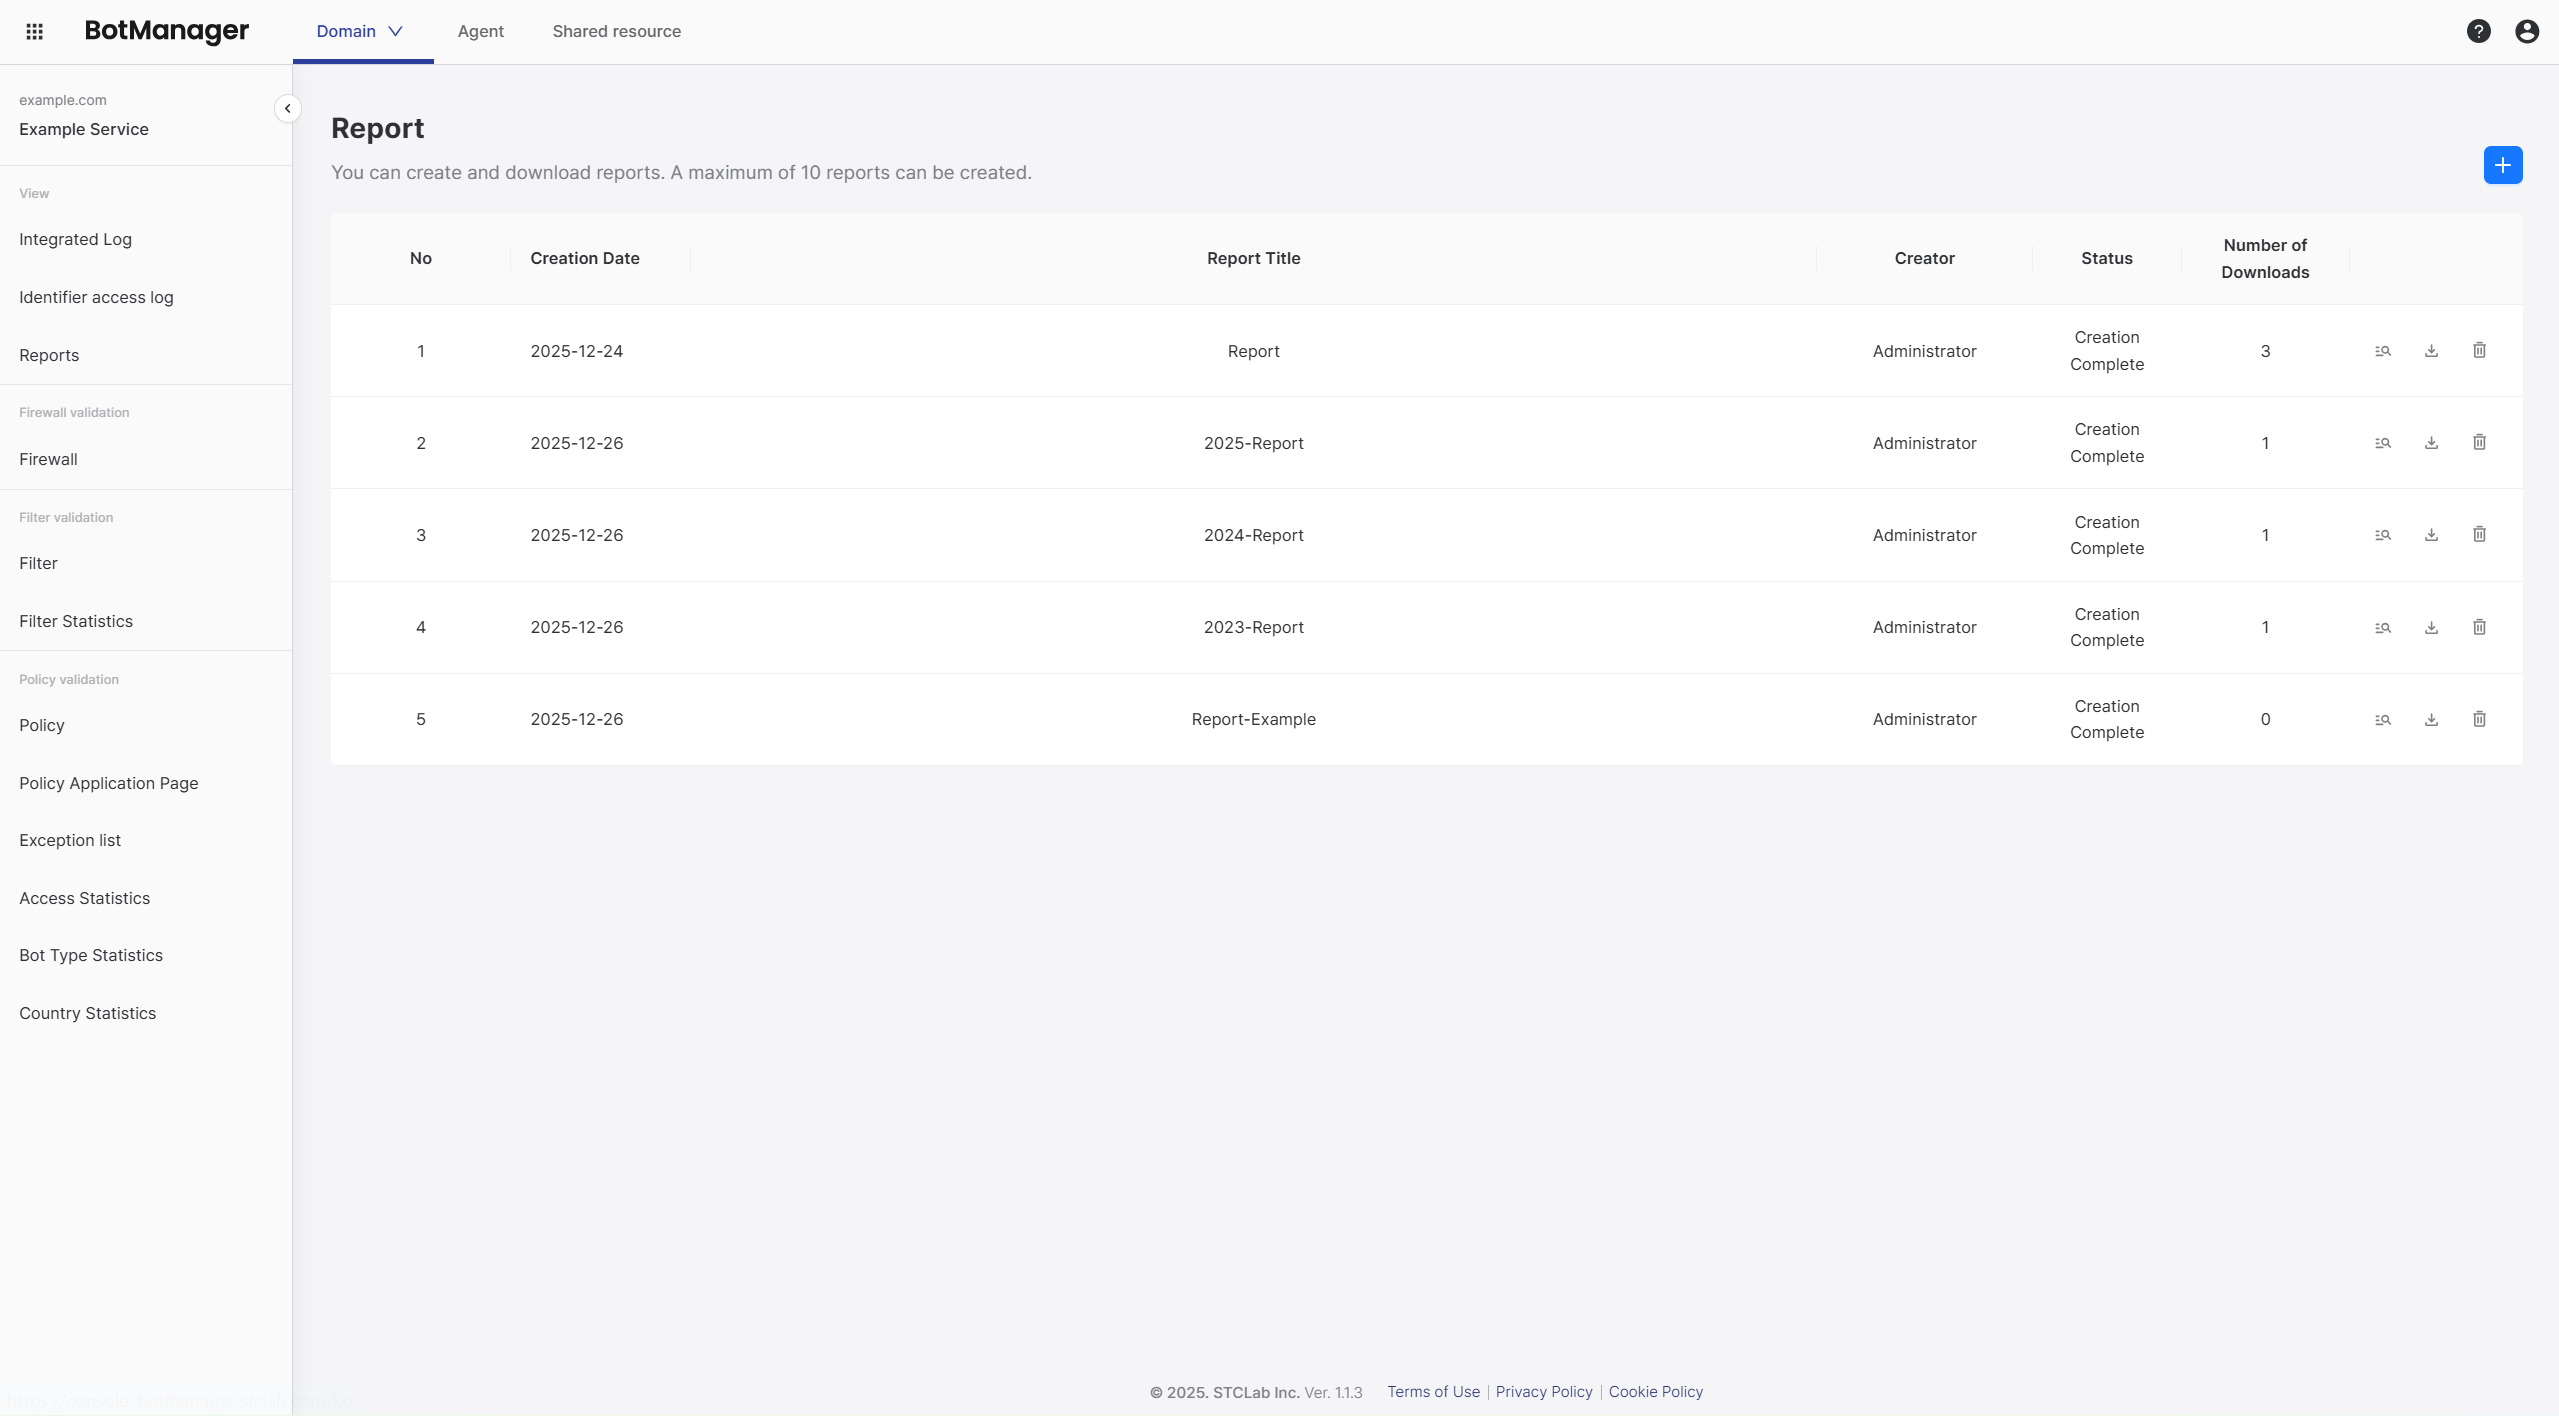View details of the 2025-Report
The image size is (2559, 1416).
(2383, 443)
